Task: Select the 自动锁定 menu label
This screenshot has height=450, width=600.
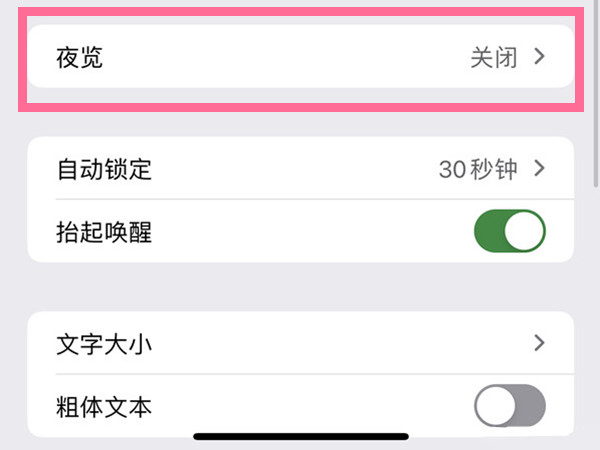Action: click(104, 169)
